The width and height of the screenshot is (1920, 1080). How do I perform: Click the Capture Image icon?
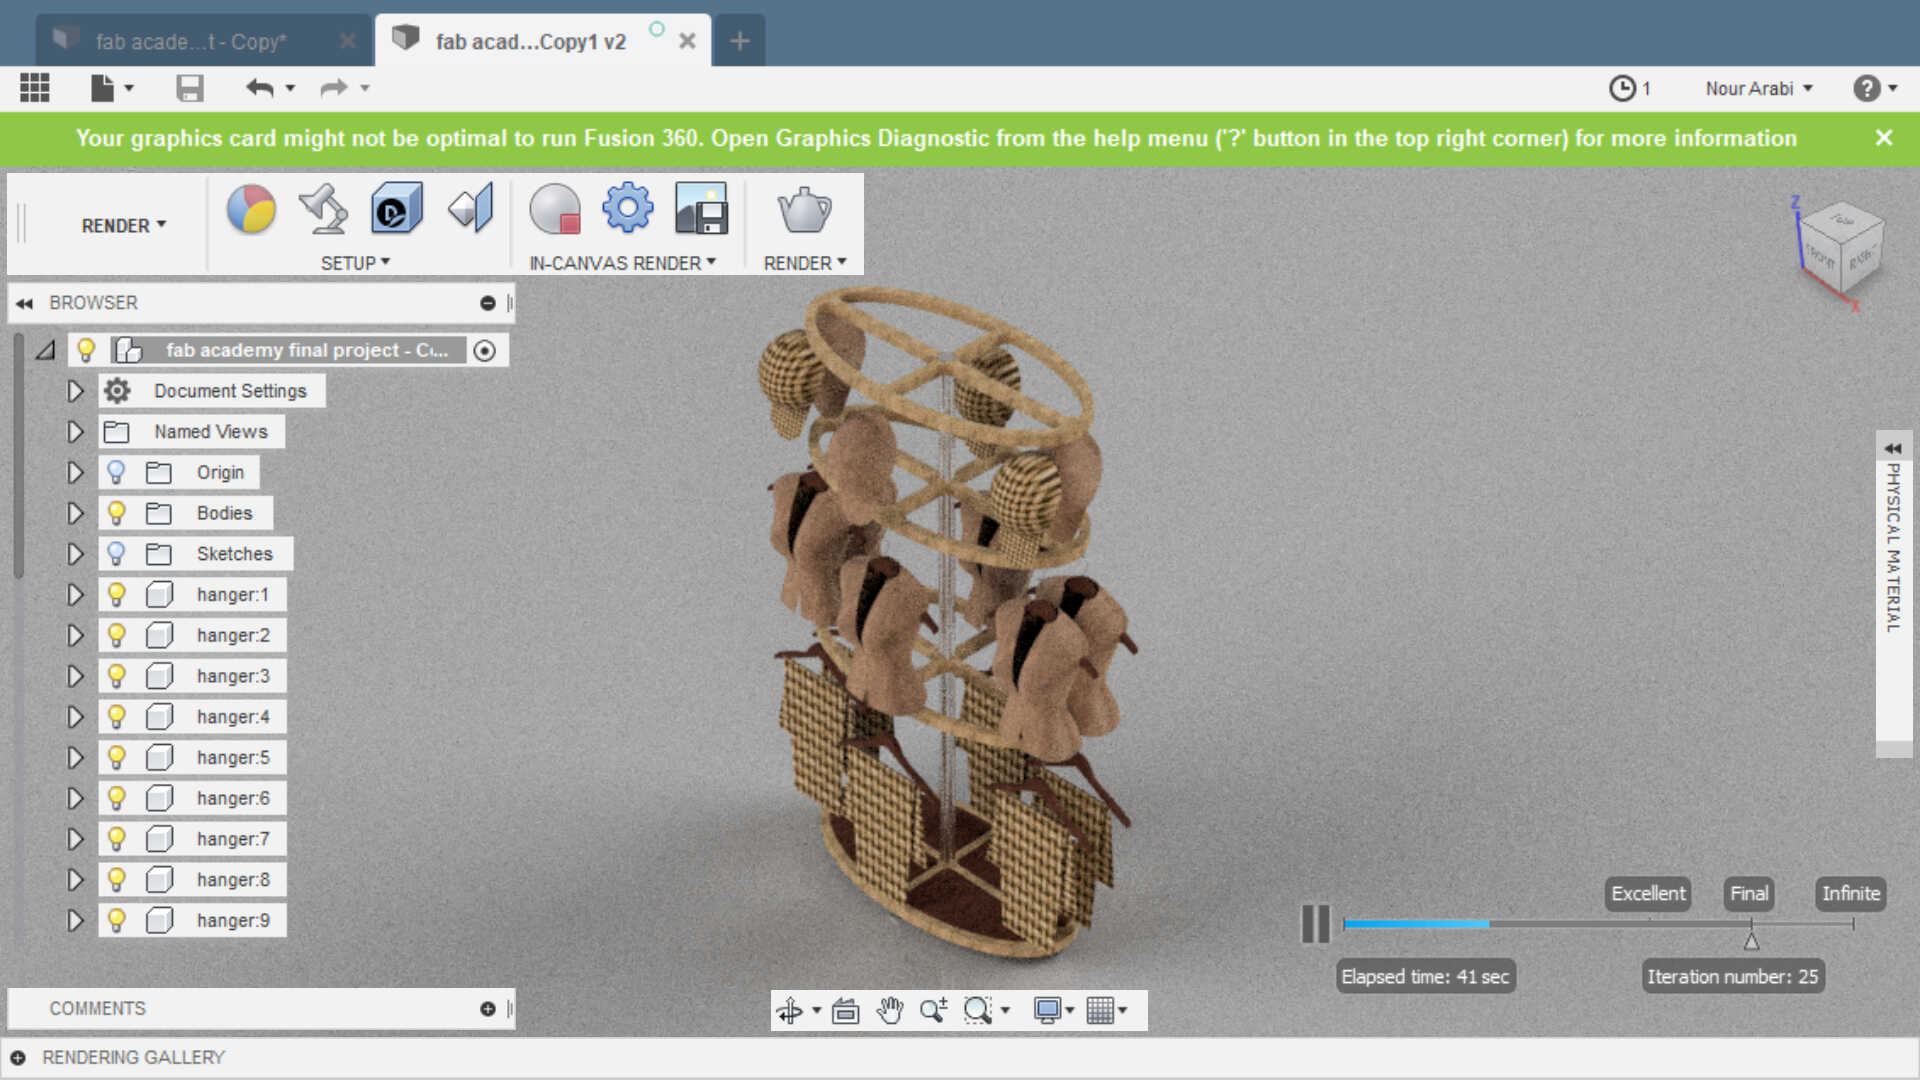[701, 210]
